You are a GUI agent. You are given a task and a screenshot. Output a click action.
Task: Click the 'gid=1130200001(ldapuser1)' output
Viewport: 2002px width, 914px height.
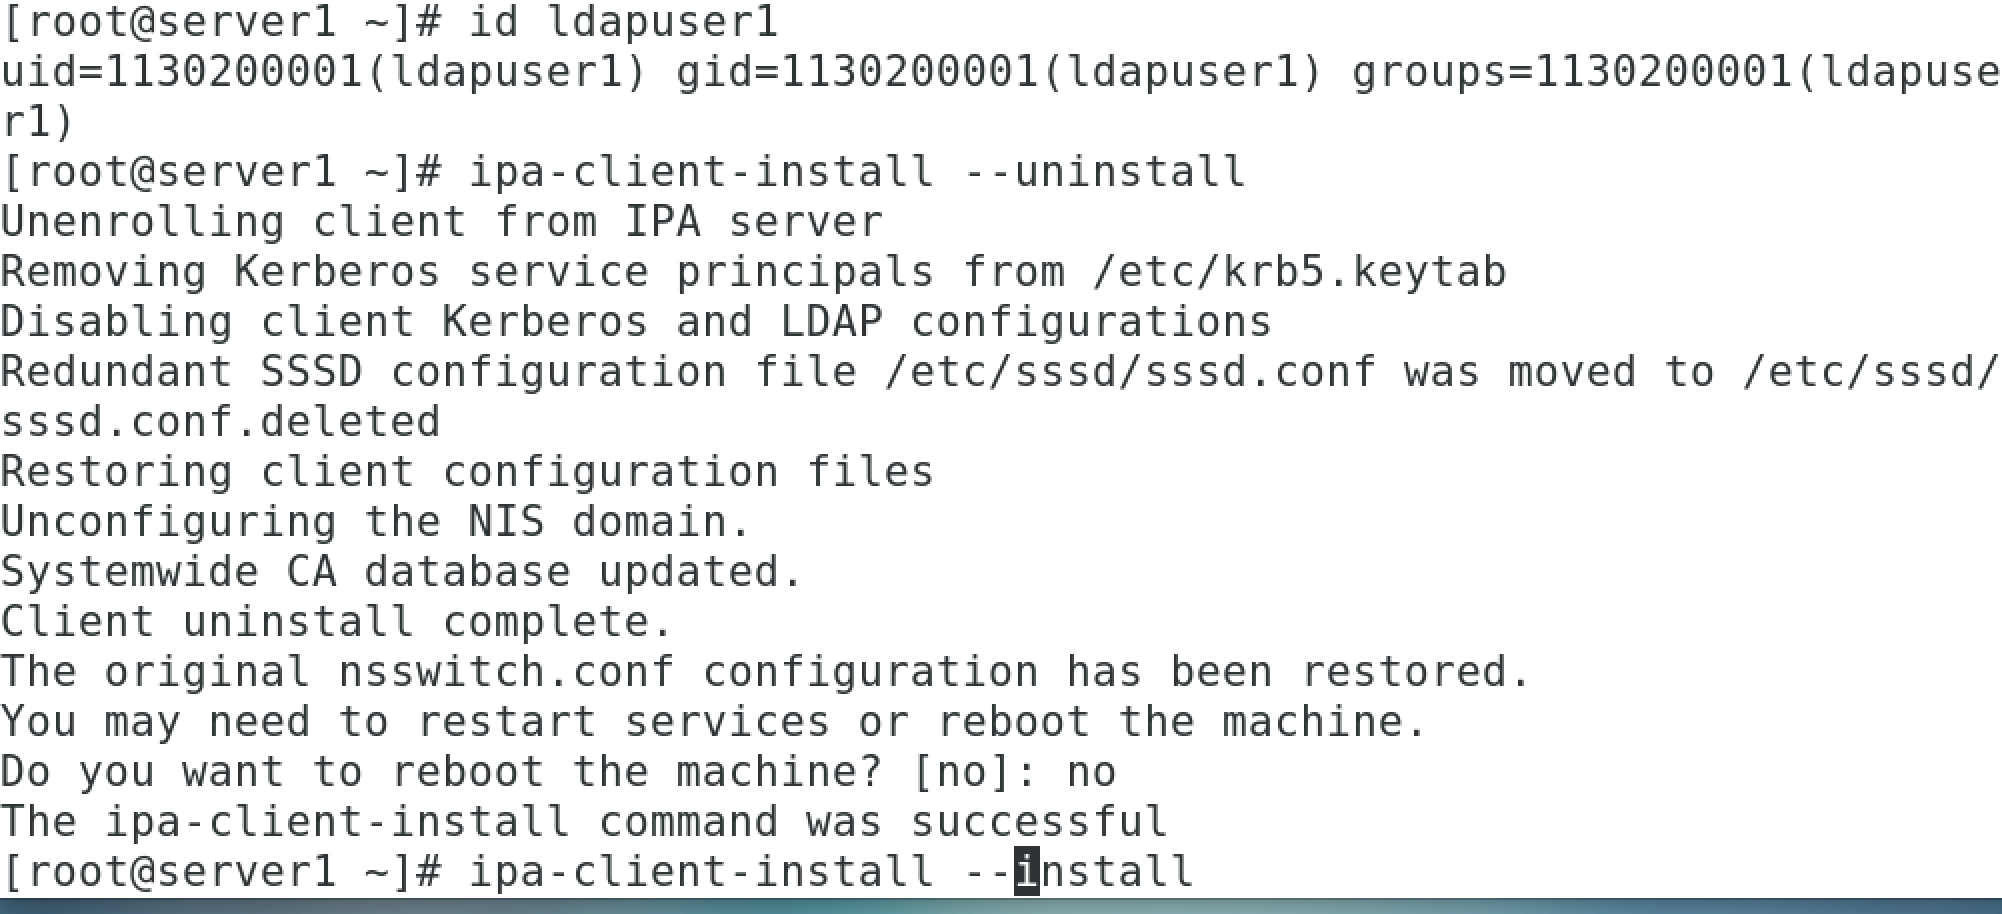pos(1000,72)
